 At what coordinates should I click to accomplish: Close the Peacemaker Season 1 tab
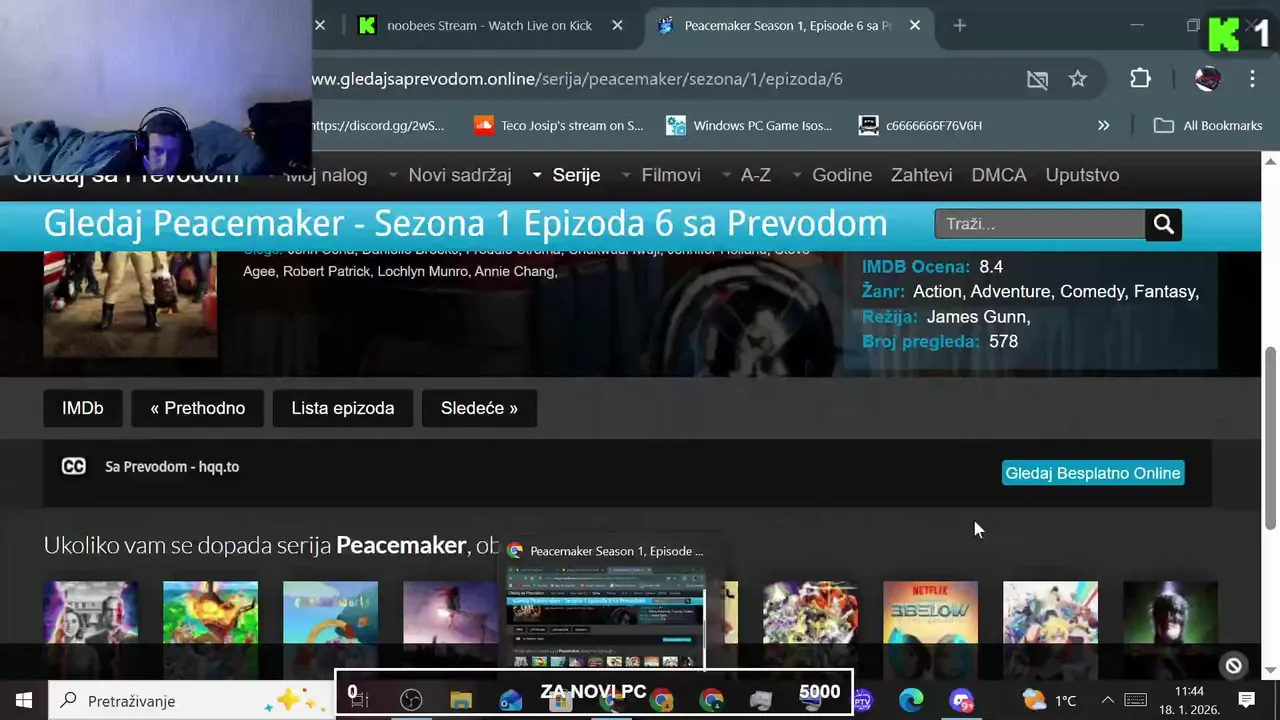[x=914, y=25]
